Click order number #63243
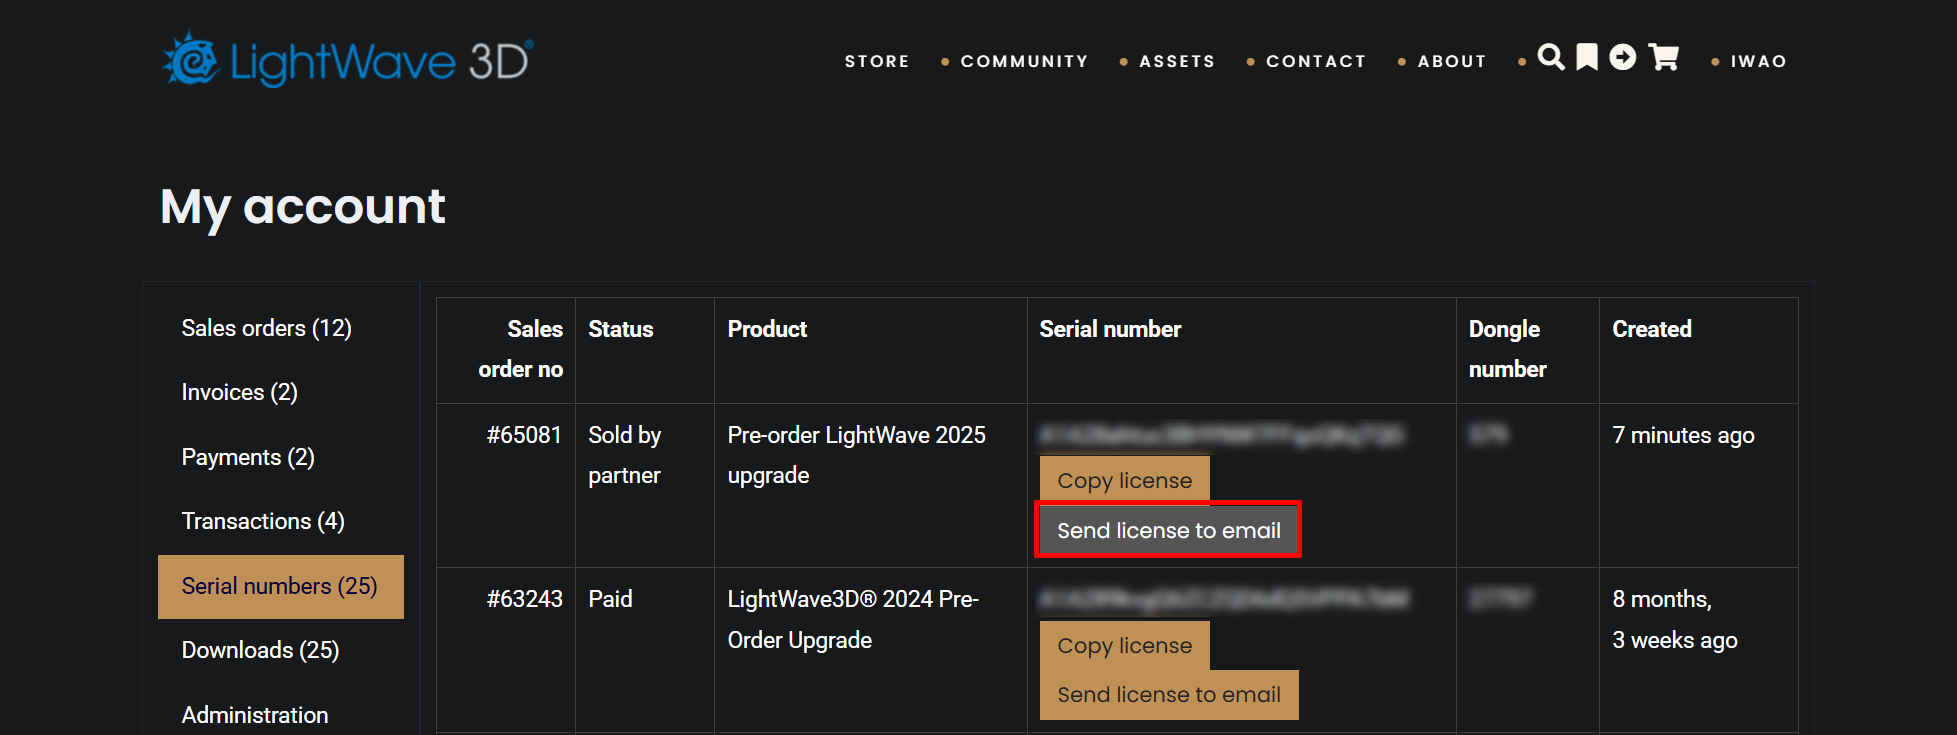 [524, 599]
